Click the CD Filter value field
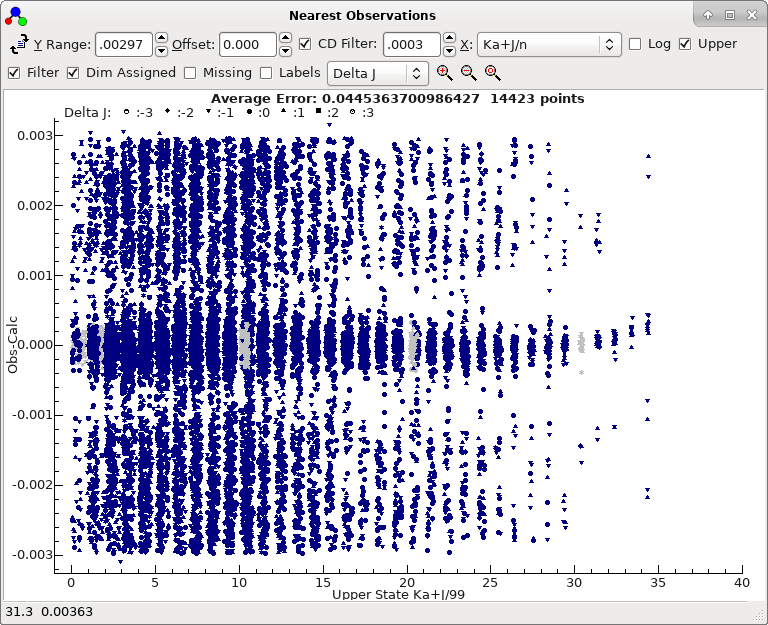The width and height of the screenshot is (768, 625). click(411, 45)
